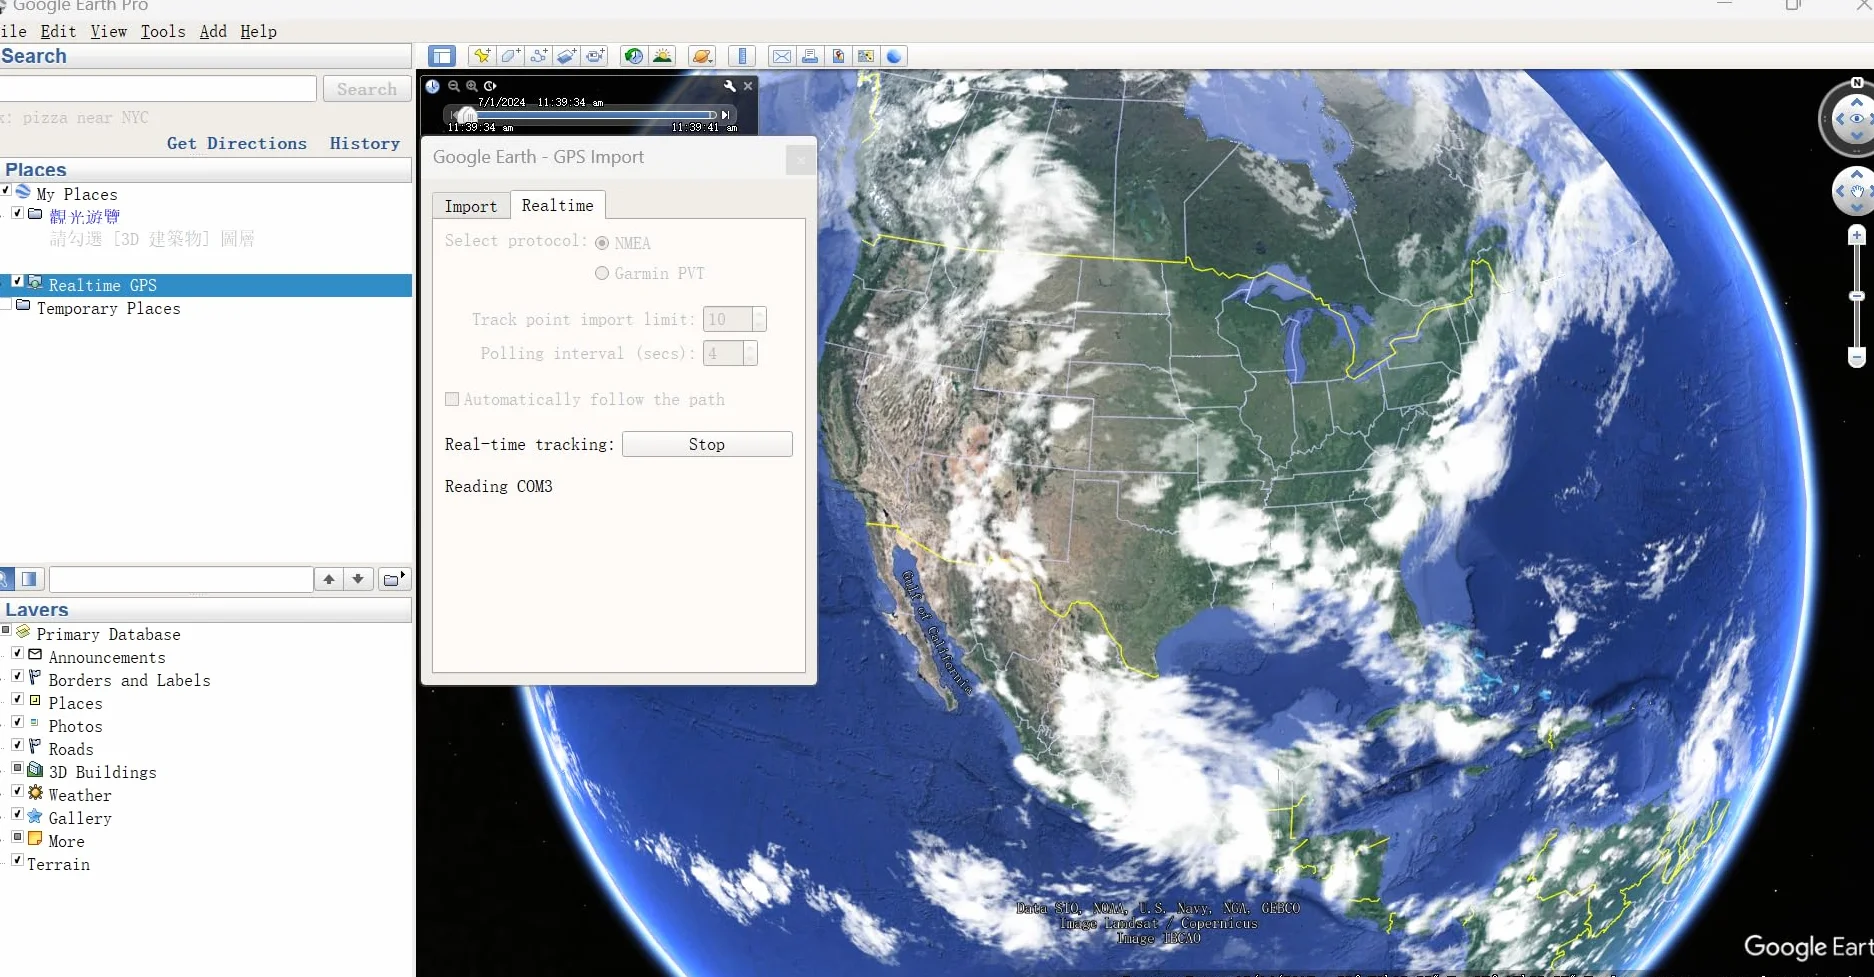1874x977 pixels.
Task: Click the look-around joystick eye icon
Action: 1857,119
